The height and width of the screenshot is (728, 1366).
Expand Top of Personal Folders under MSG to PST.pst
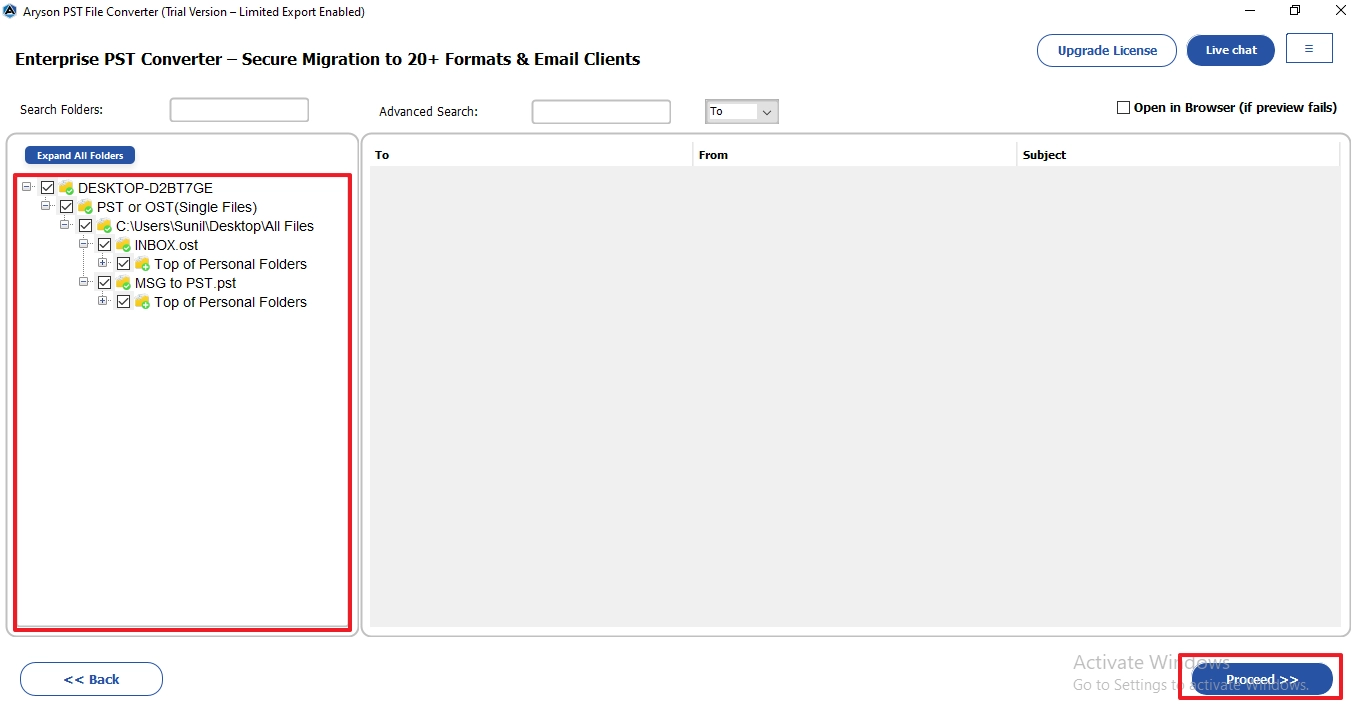(103, 301)
